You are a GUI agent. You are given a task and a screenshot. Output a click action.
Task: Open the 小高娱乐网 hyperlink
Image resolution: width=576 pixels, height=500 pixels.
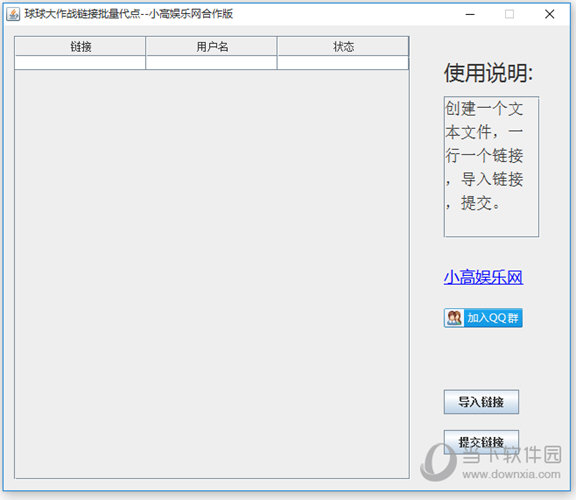point(483,277)
